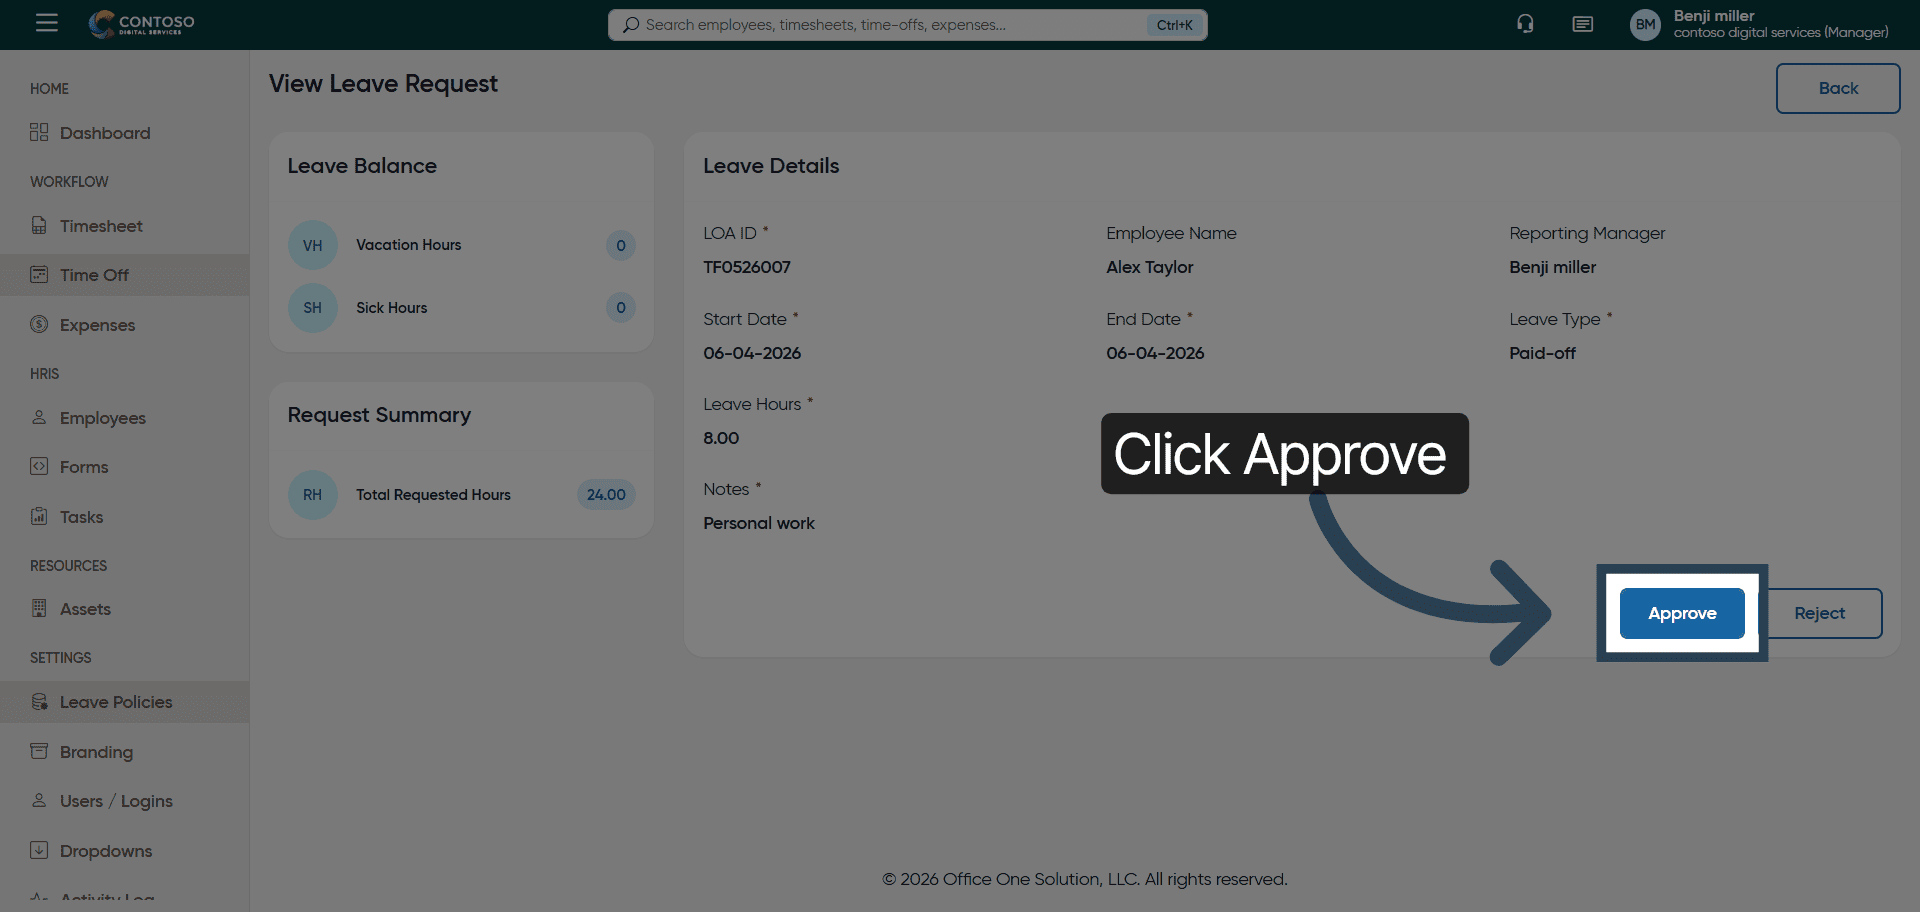Reject the leave request
The height and width of the screenshot is (912, 1920).
(x=1819, y=614)
